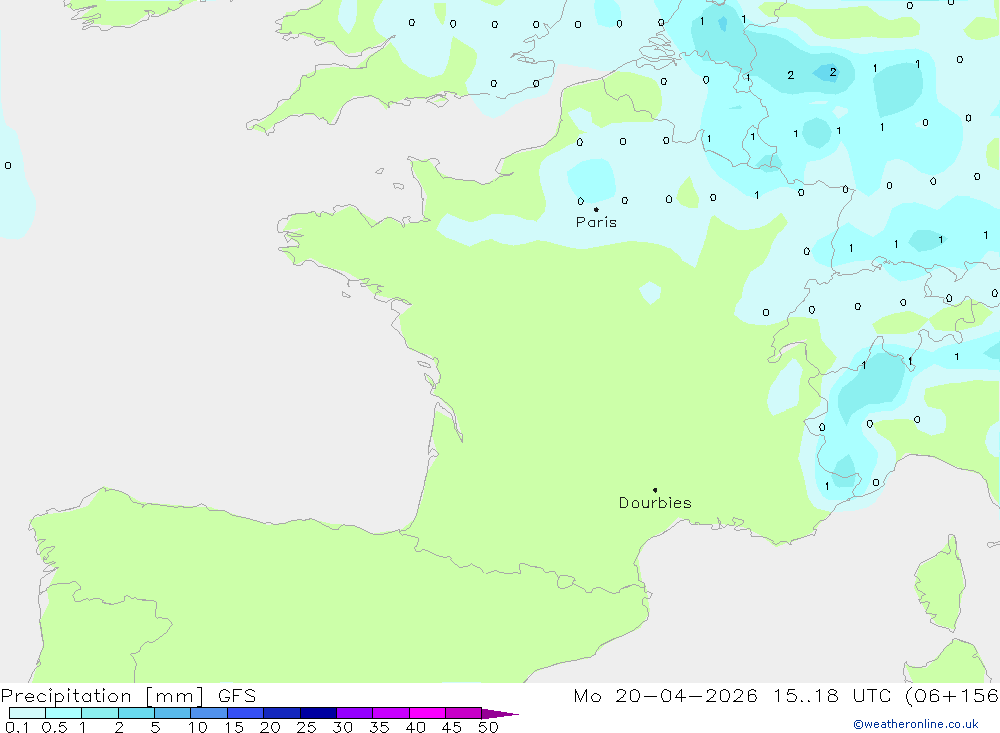Pick the 5–10 mm legend color
The height and width of the screenshot is (733, 1000).
(x=173, y=713)
